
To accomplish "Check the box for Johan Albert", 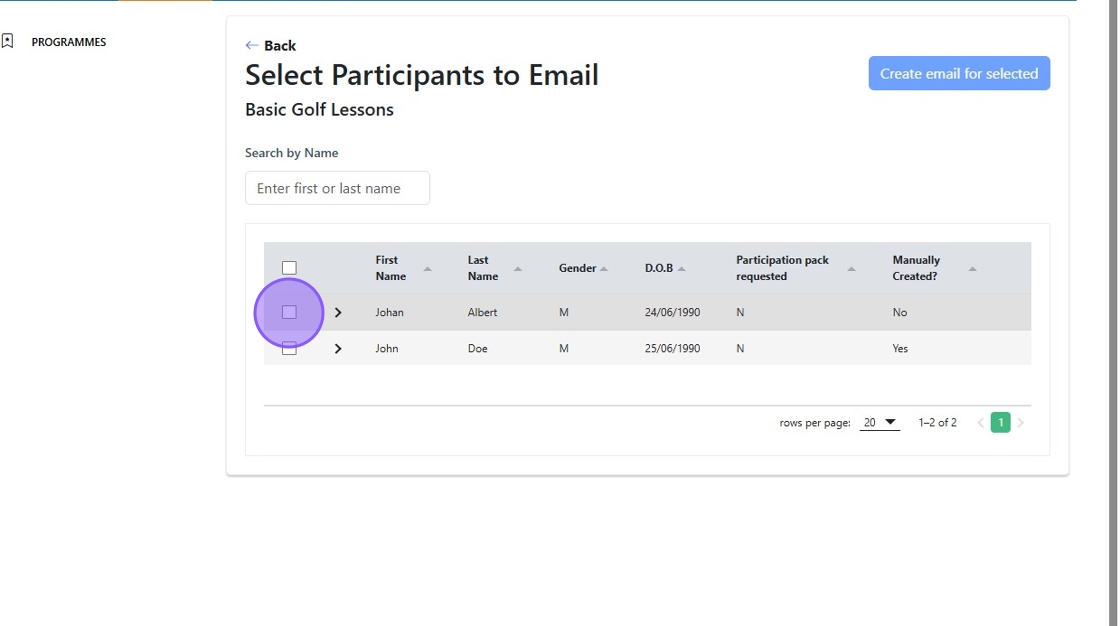I will [289, 312].
